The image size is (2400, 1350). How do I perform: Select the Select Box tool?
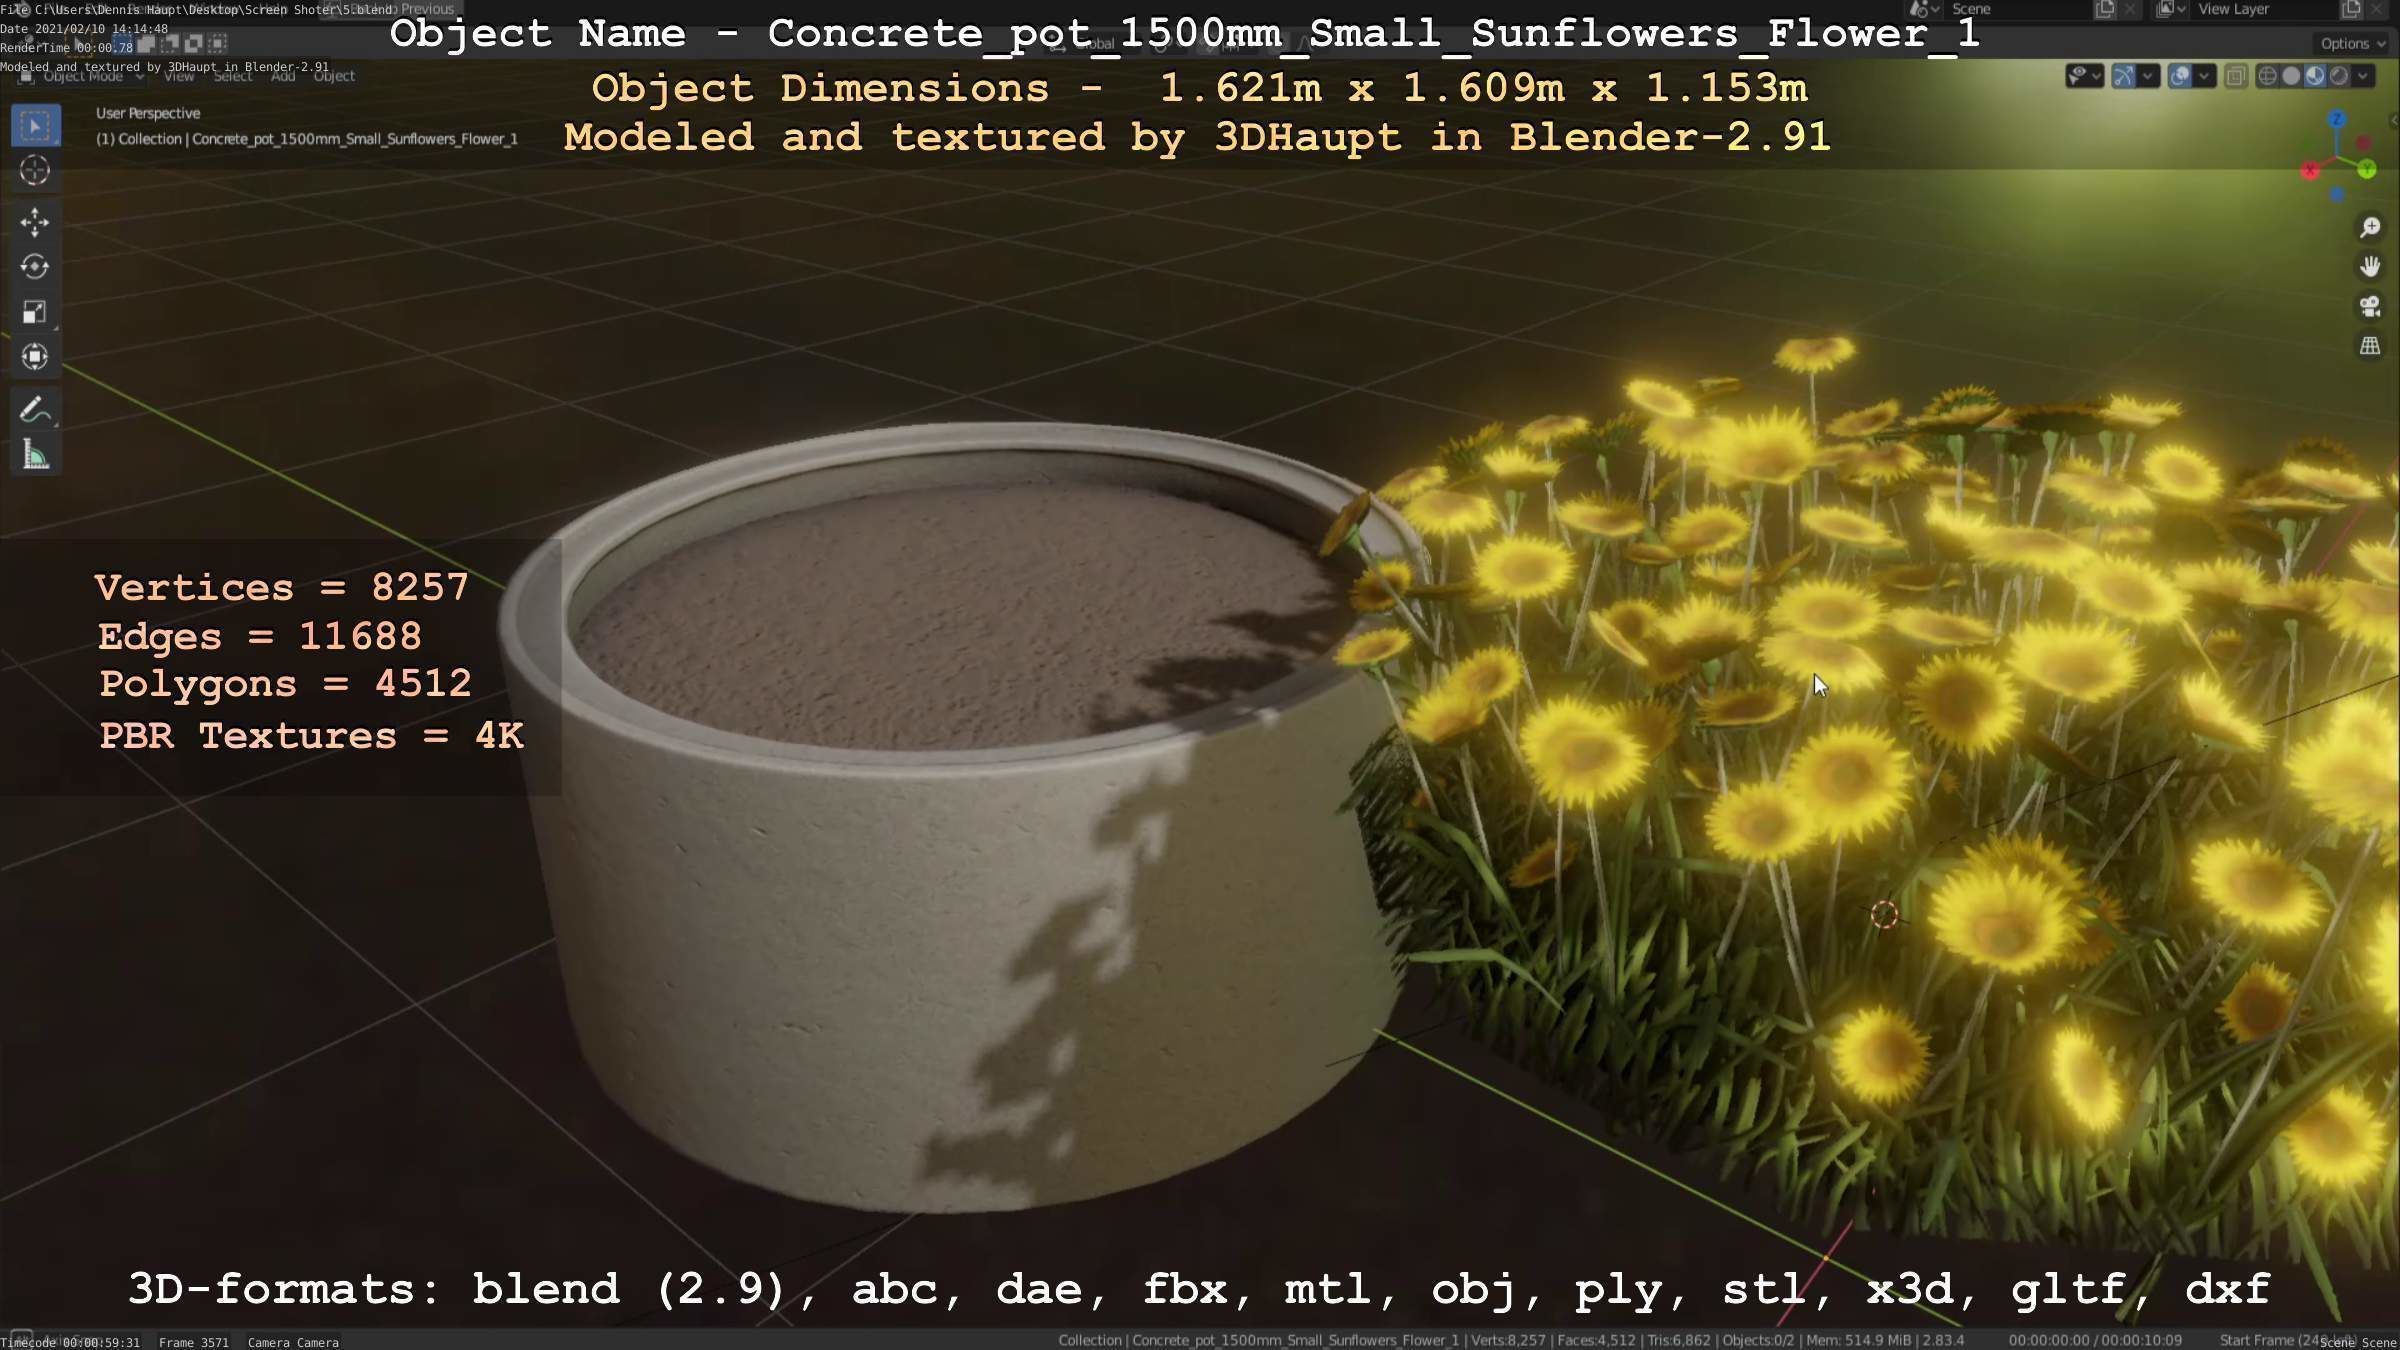(x=35, y=126)
